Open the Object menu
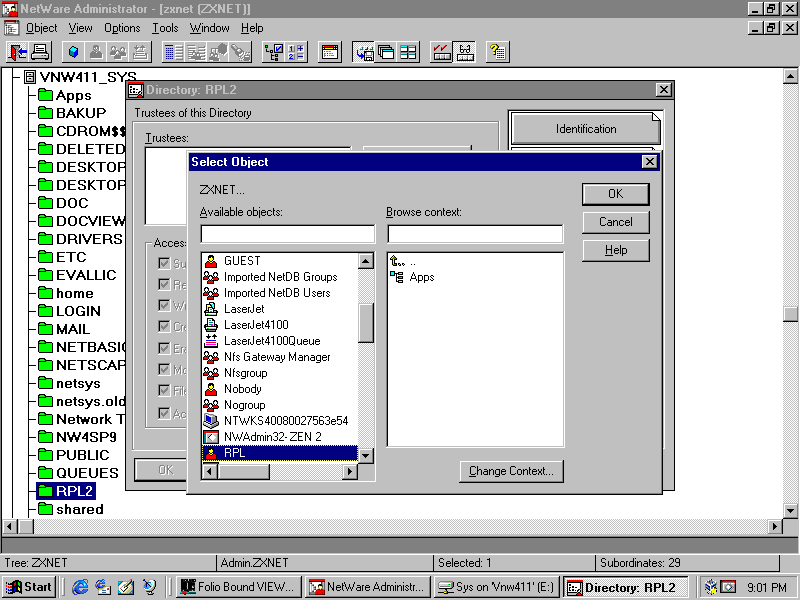Screen dimensions: 800x600 (x=41, y=28)
